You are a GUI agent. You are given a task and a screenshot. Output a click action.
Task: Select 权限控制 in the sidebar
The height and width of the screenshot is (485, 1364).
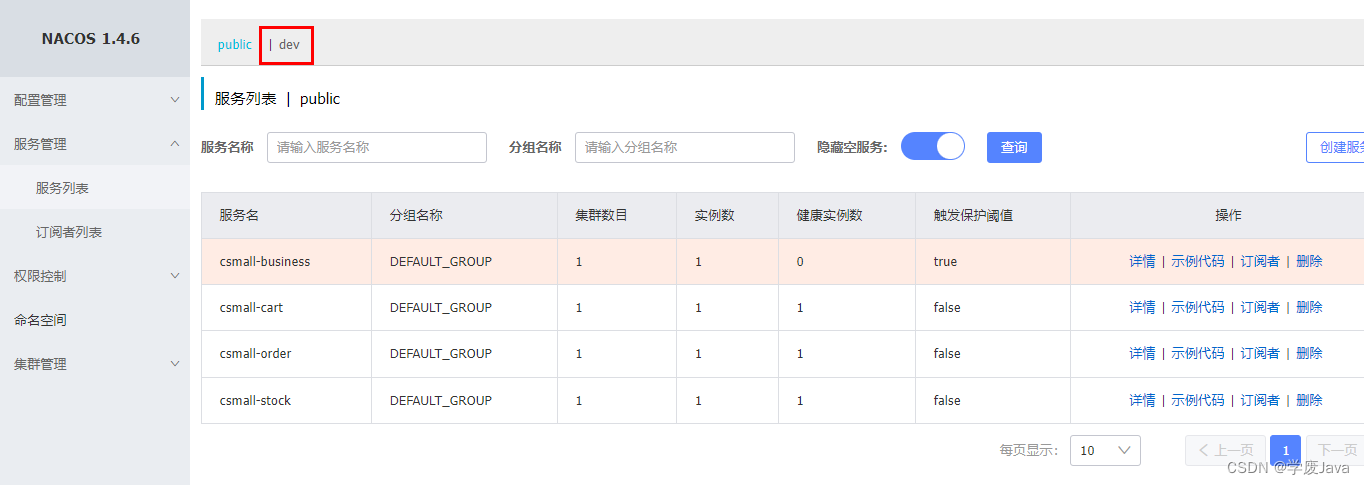[40, 276]
